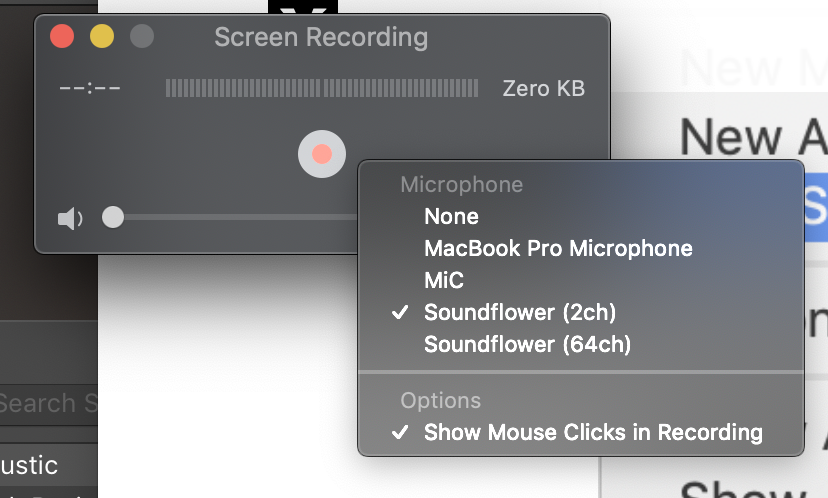Click the volume slider knob
The image size is (828, 498).
click(x=112, y=217)
